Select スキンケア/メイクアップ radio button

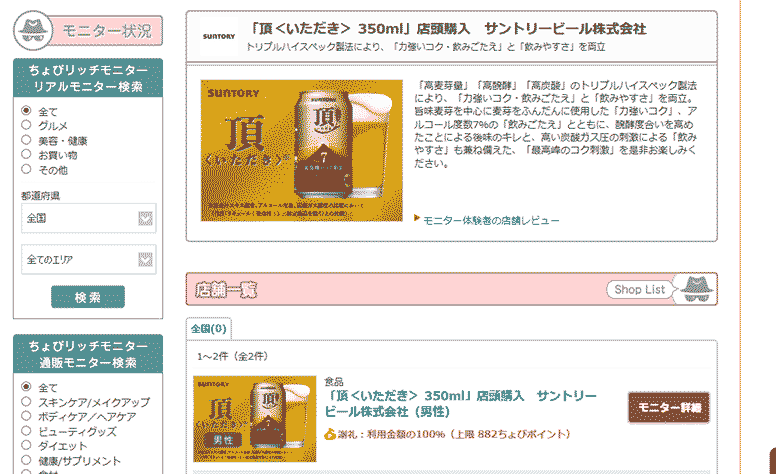click(x=26, y=401)
